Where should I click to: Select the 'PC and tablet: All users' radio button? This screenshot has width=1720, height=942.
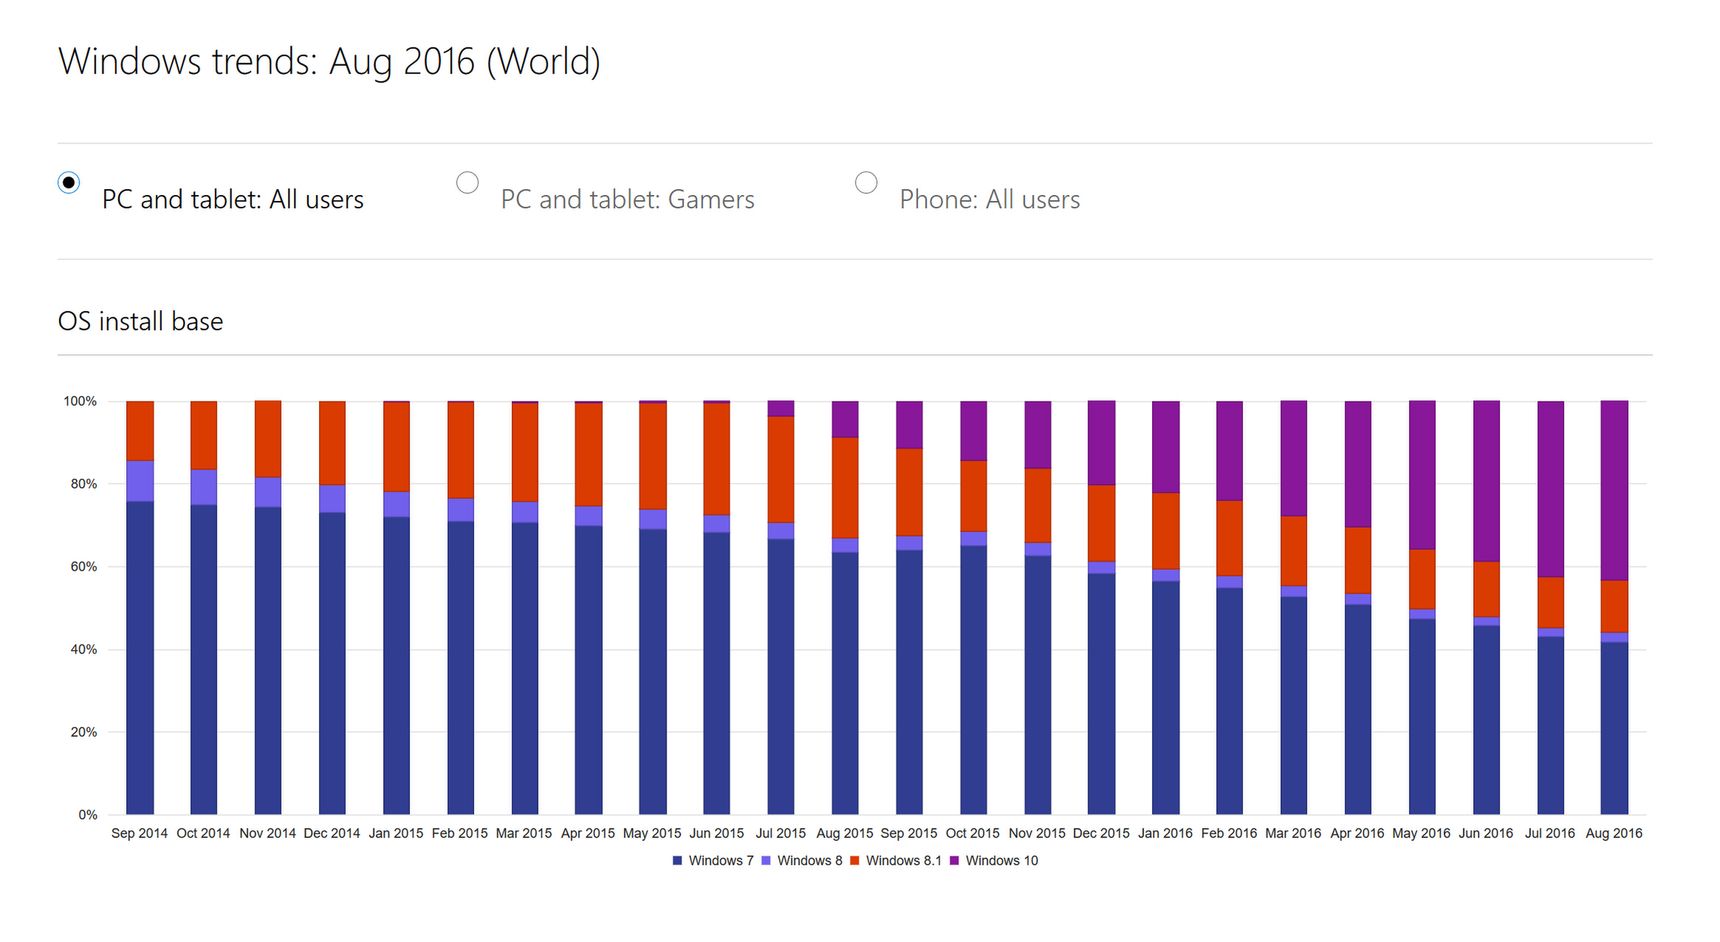[68, 182]
